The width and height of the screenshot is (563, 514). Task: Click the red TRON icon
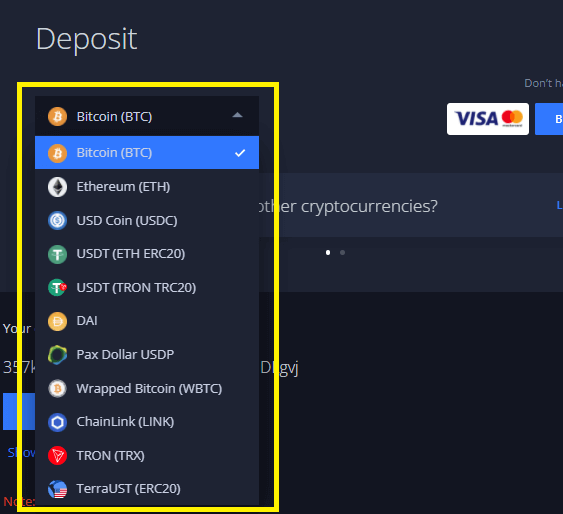click(x=57, y=456)
